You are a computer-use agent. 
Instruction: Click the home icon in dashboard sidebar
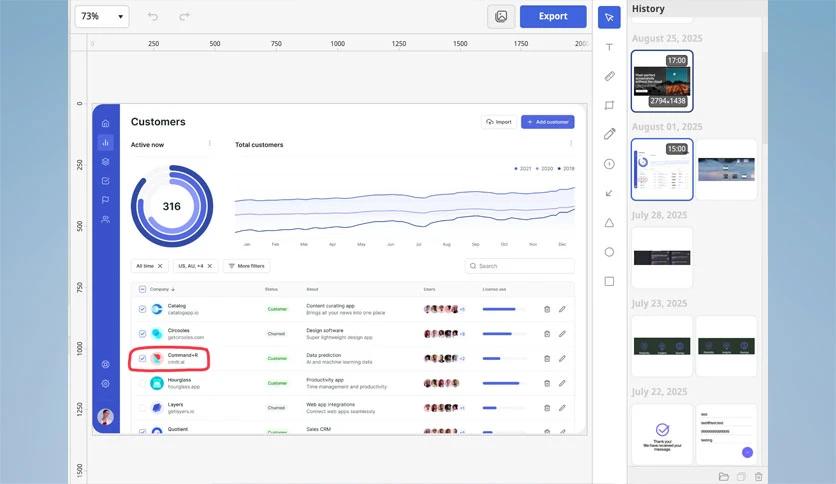click(x=106, y=123)
